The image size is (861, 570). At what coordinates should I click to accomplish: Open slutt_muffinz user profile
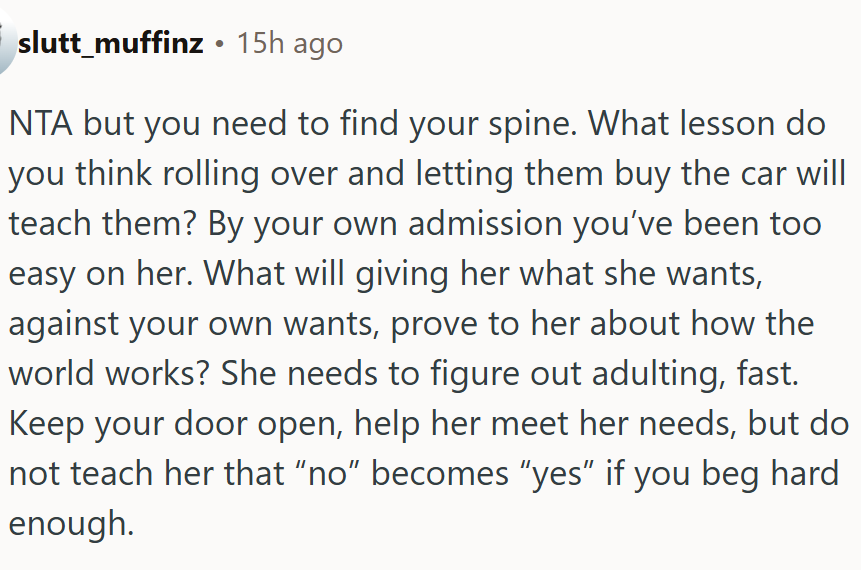point(111,44)
